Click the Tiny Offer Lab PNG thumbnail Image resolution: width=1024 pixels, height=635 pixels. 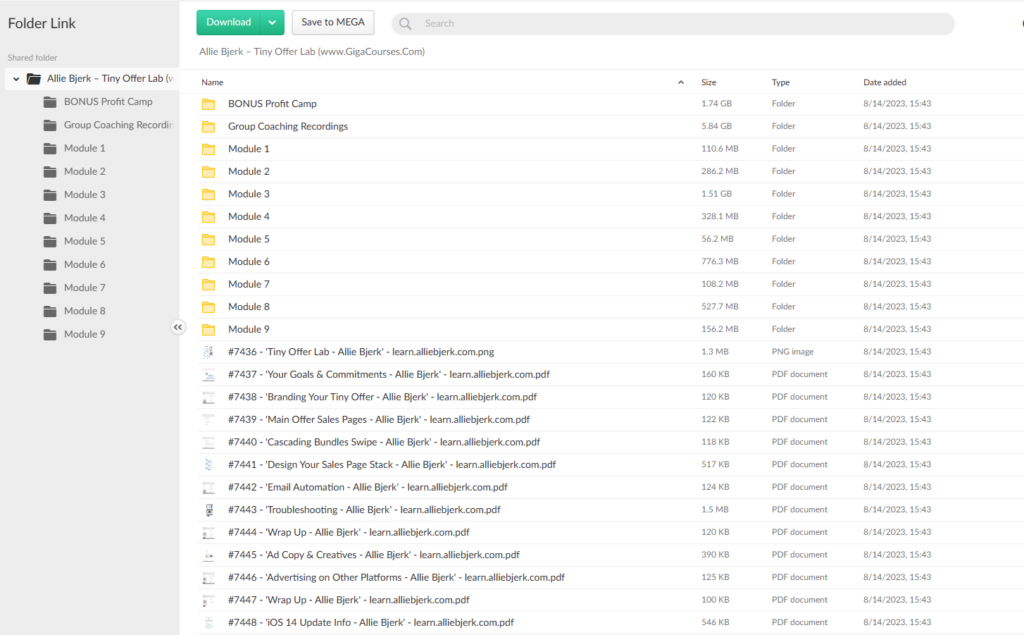[209, 352]
